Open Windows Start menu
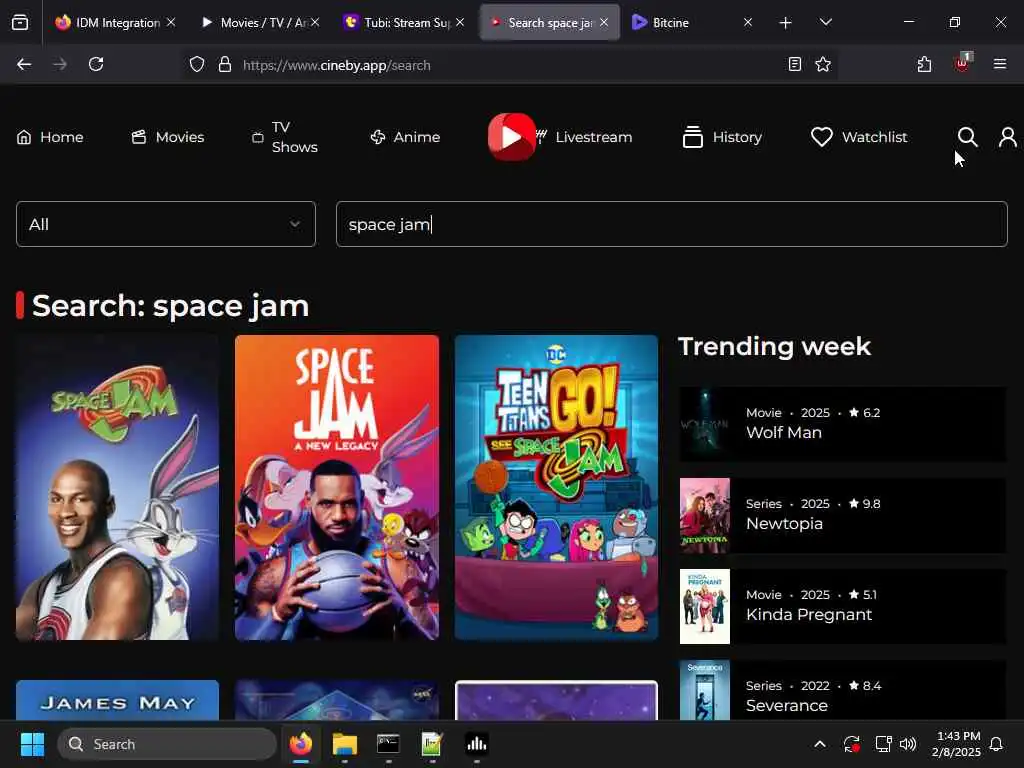The height and width of the screenshot is (768, 1024). click(x=32, y=744)
